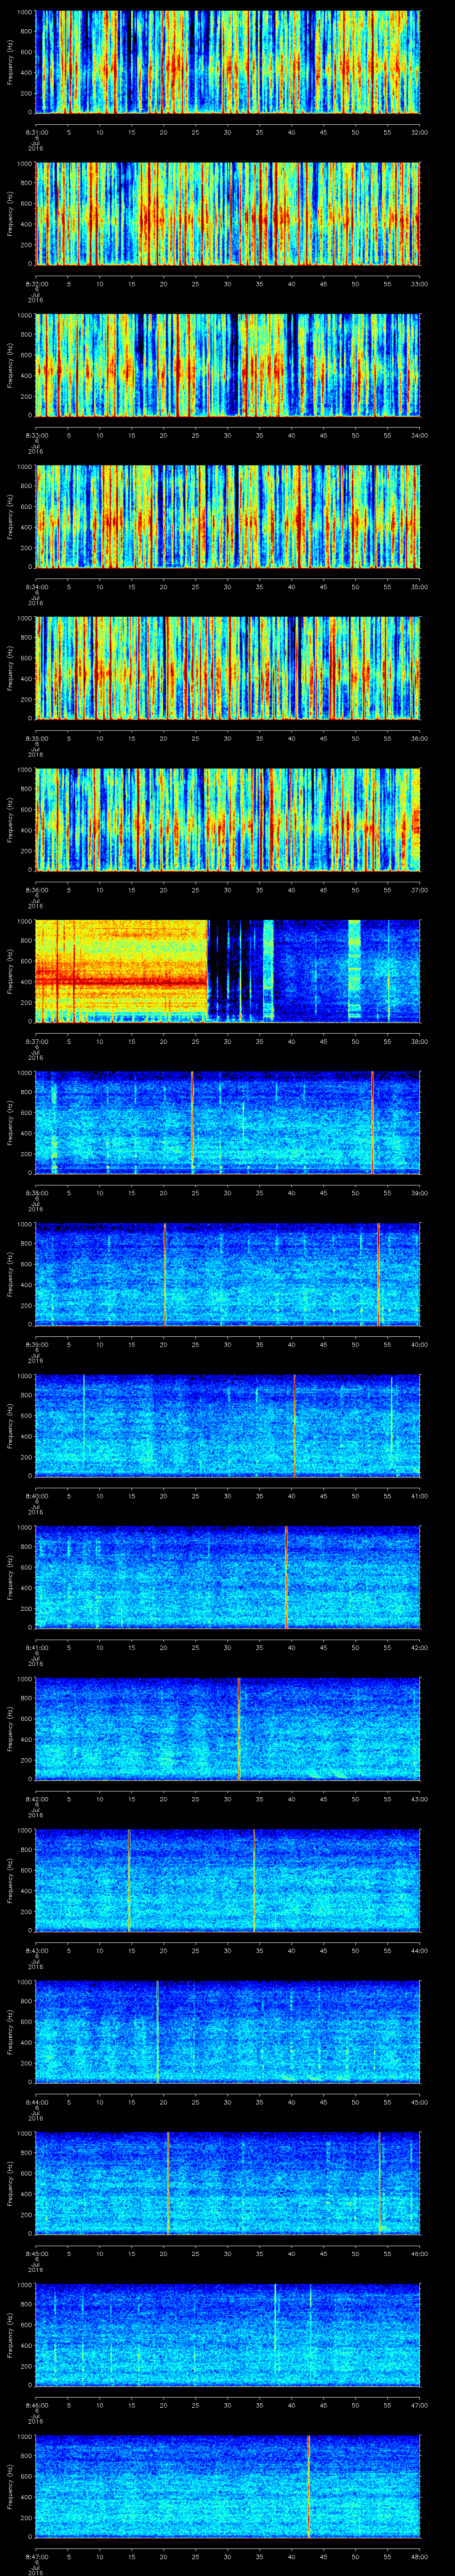455x2576 pixels.
Task: Click the spike near 34s in the 8:43:00 panel
Action: [x=254, y=1880]
